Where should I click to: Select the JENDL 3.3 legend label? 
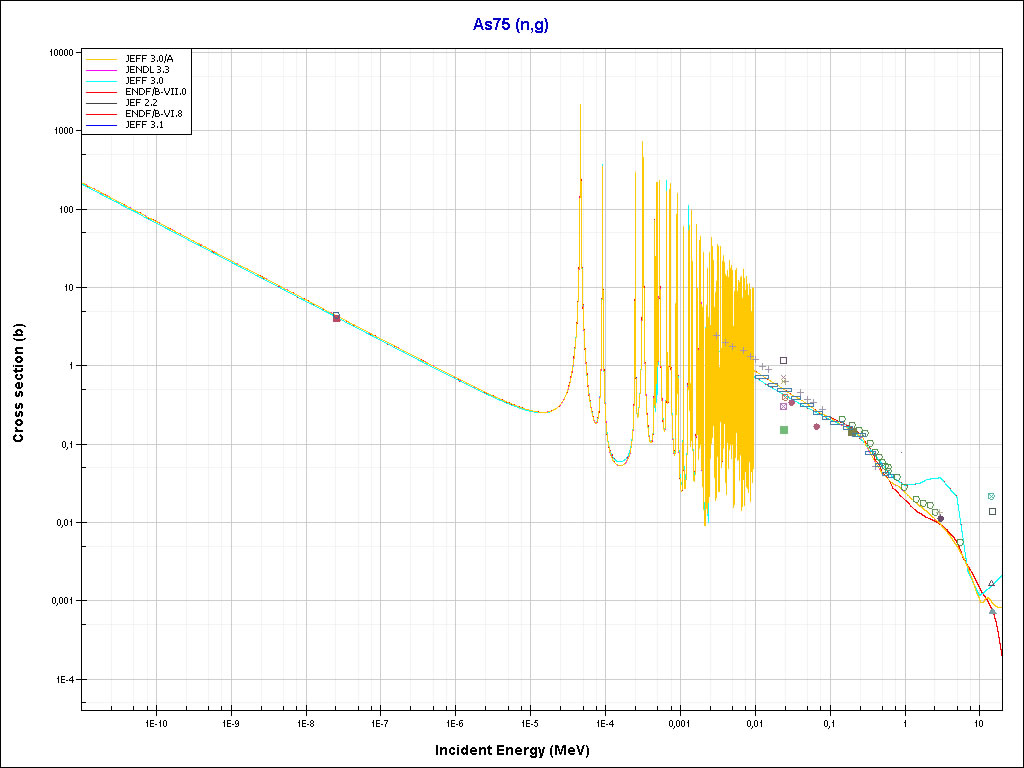[147, 69]
